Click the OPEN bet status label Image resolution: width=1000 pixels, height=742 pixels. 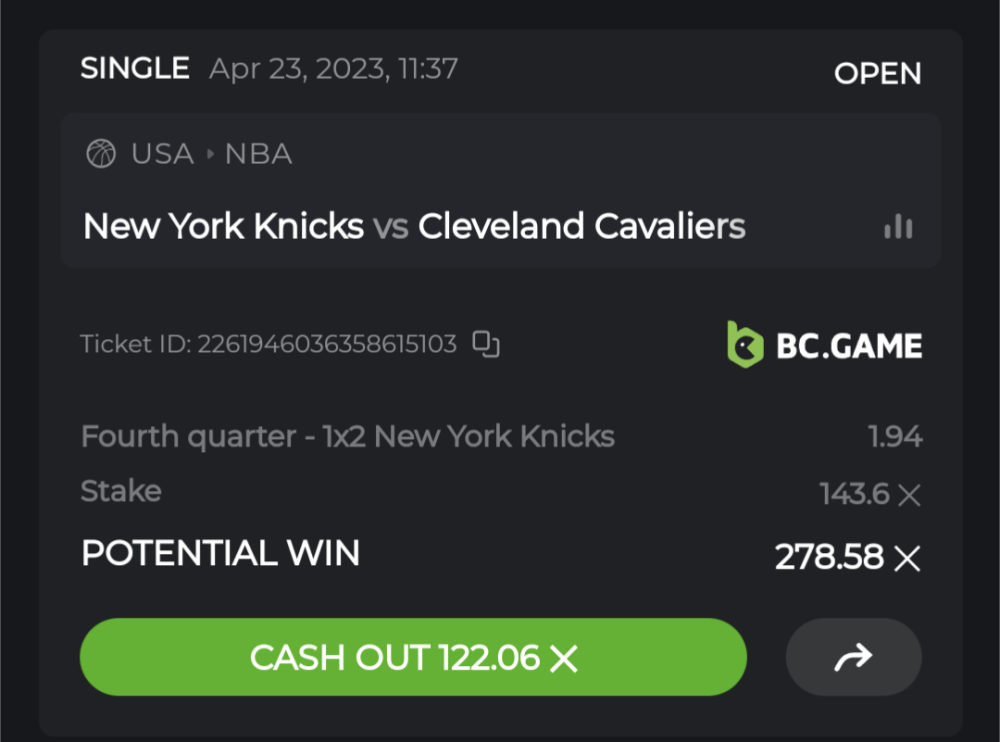click(877, 74)
